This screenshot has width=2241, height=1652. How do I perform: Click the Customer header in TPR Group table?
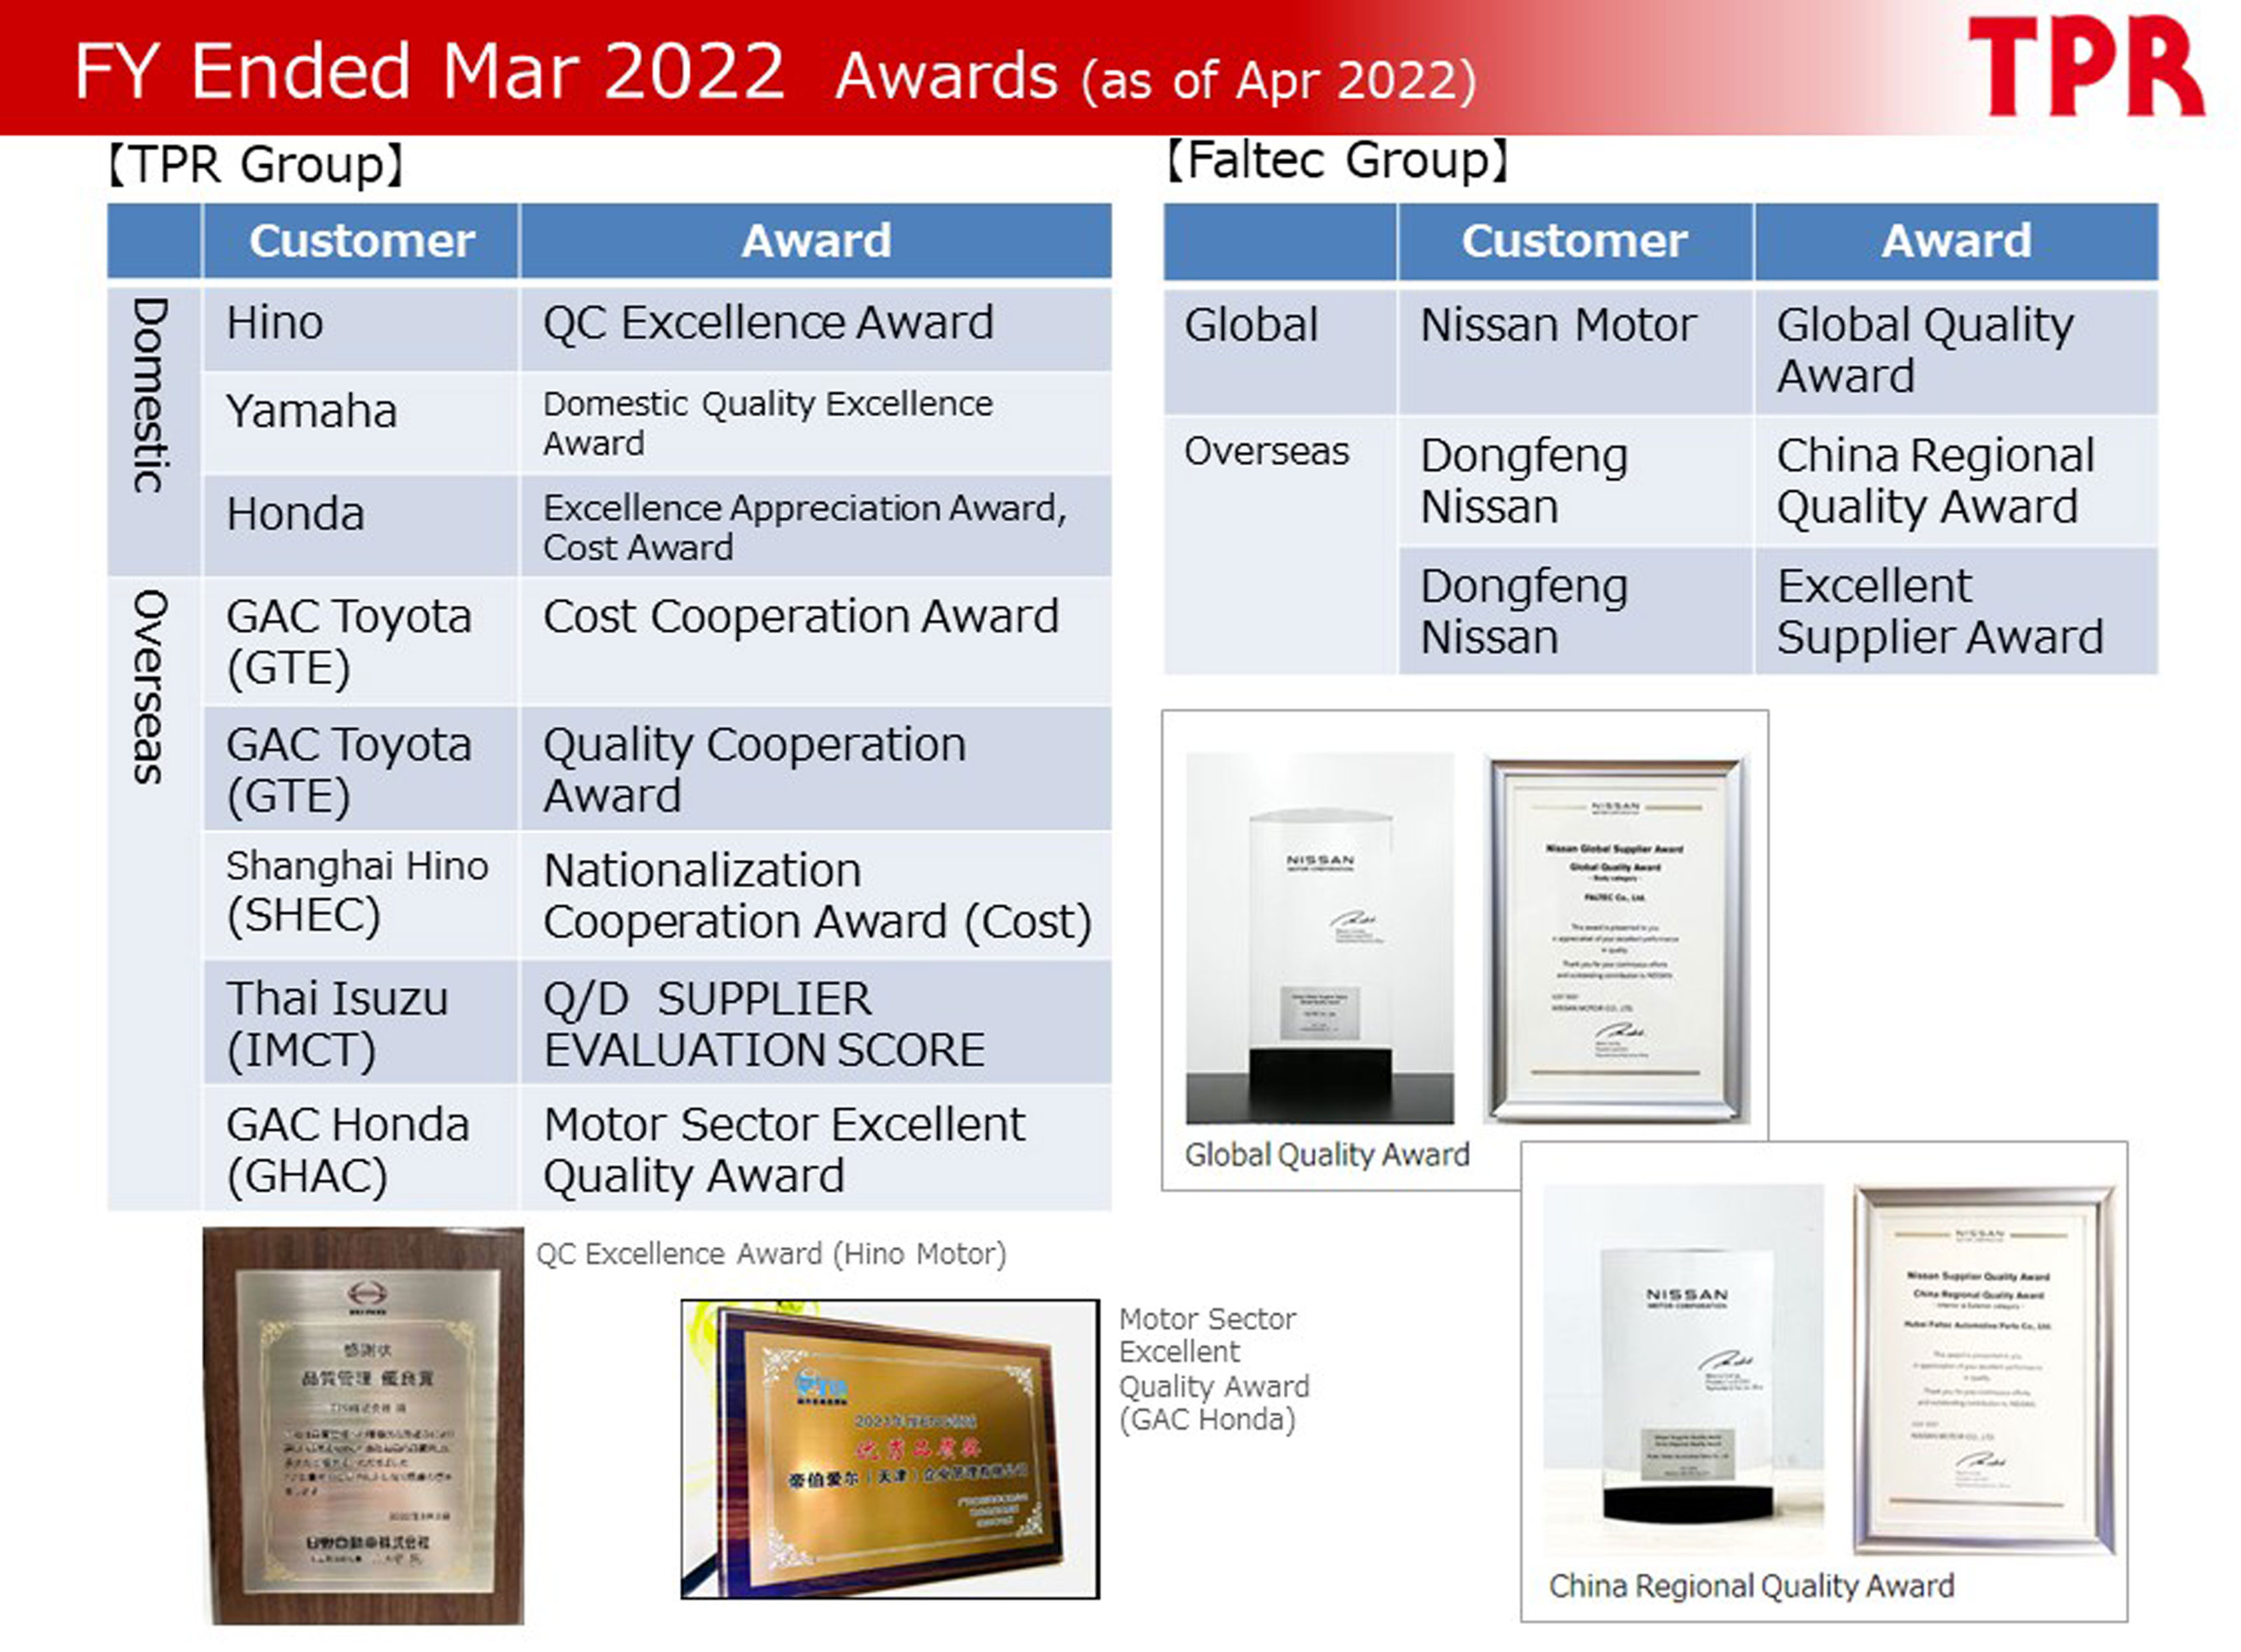tap(361, 241)
